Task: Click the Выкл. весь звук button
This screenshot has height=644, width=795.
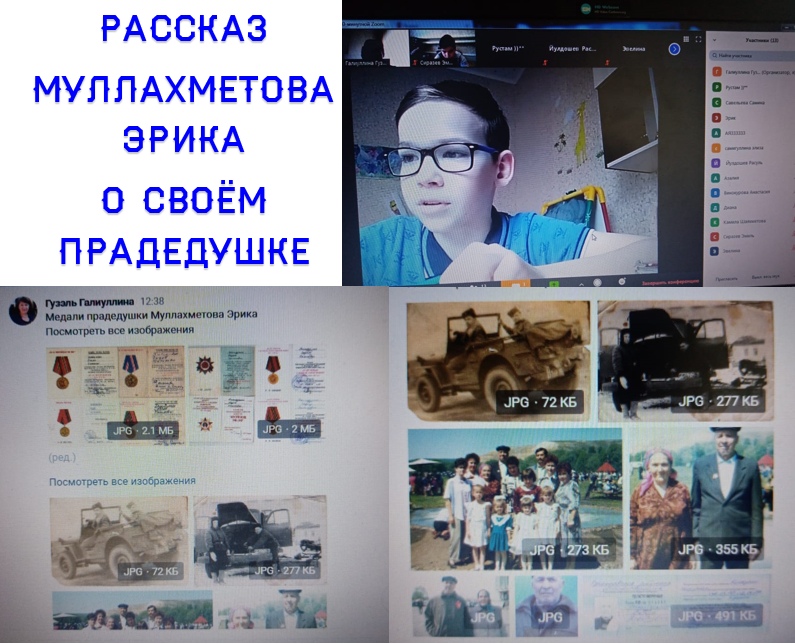Action: pos(765,277)
